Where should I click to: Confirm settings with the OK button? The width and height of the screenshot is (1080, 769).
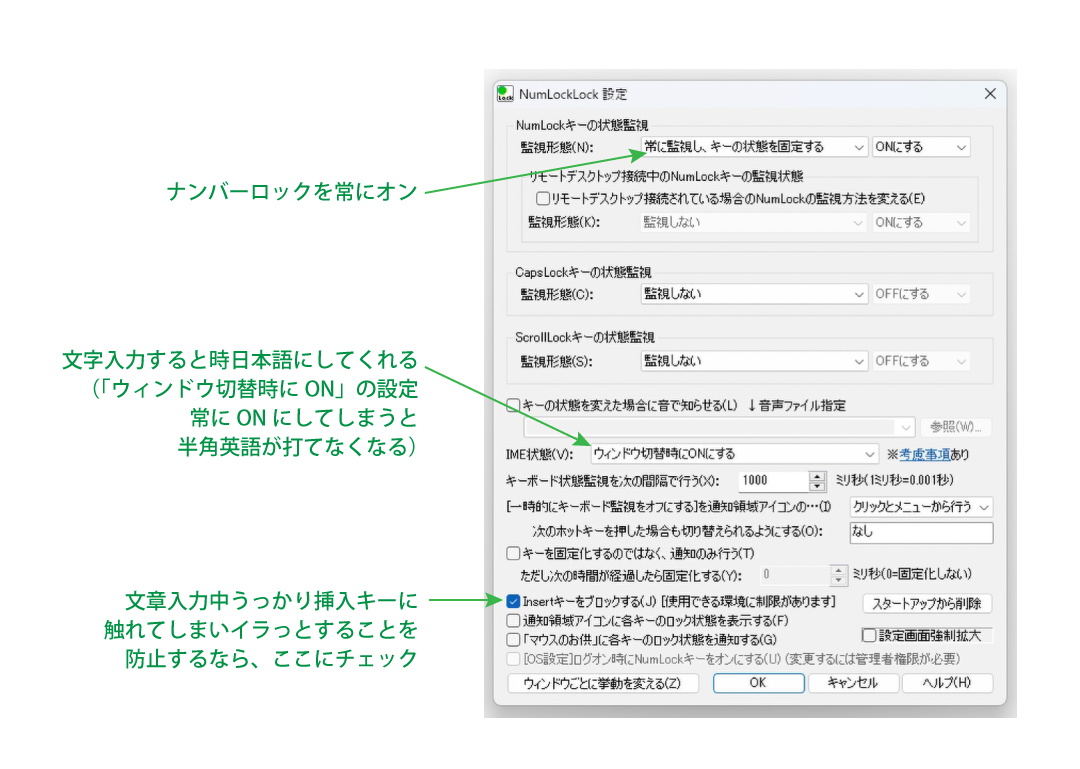coord(758,683)
